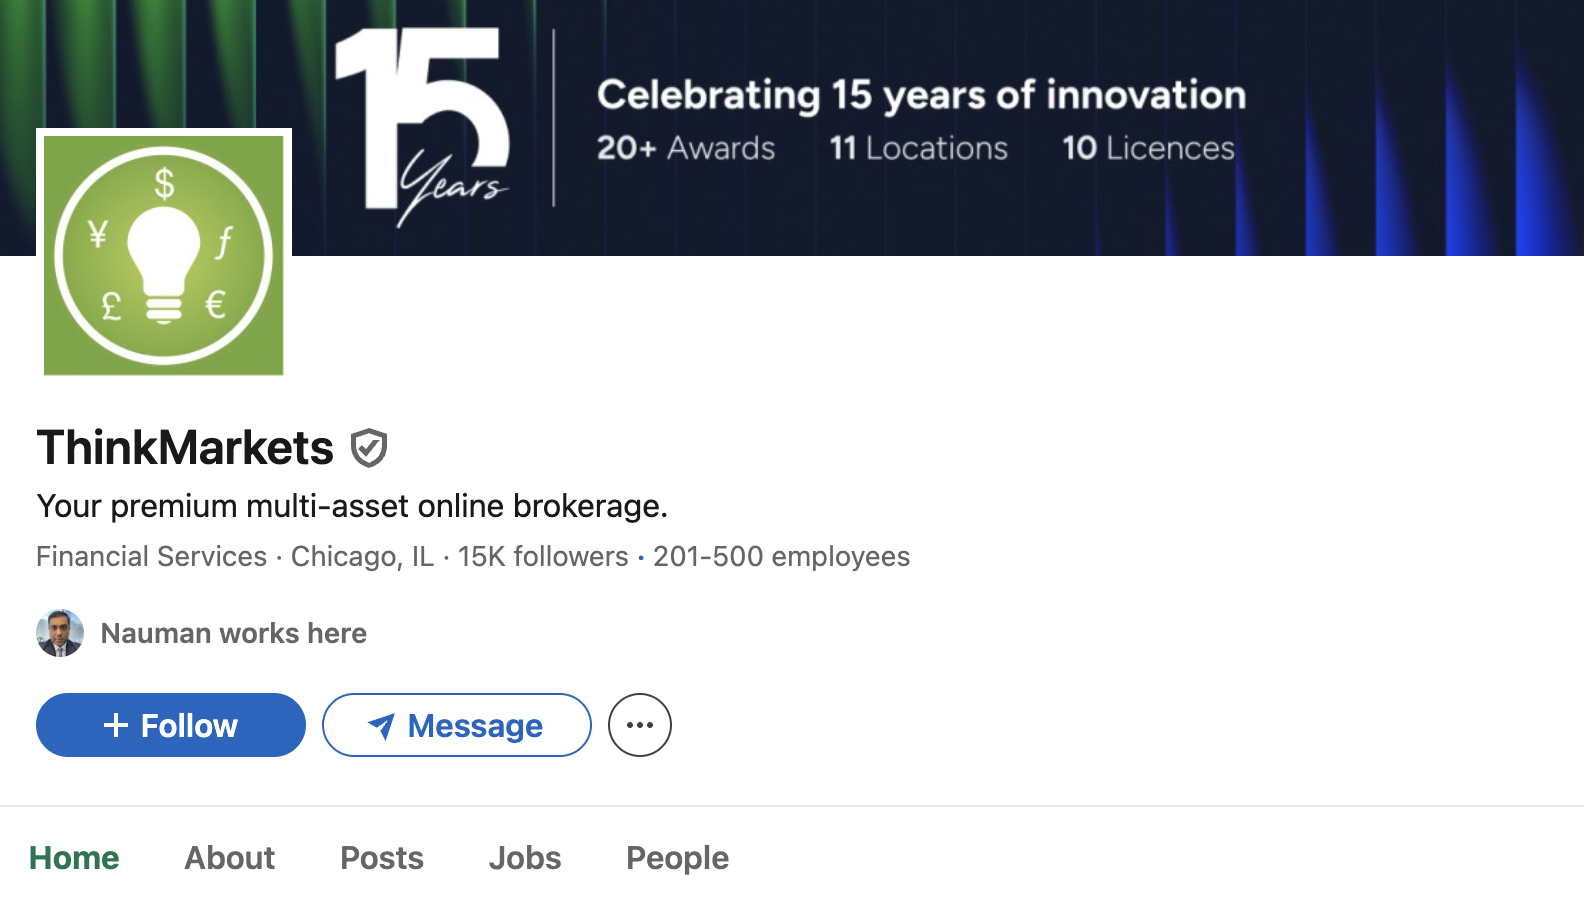View the People tab
This screenshot has width=1584, height=898.
[x=677, y=858]
